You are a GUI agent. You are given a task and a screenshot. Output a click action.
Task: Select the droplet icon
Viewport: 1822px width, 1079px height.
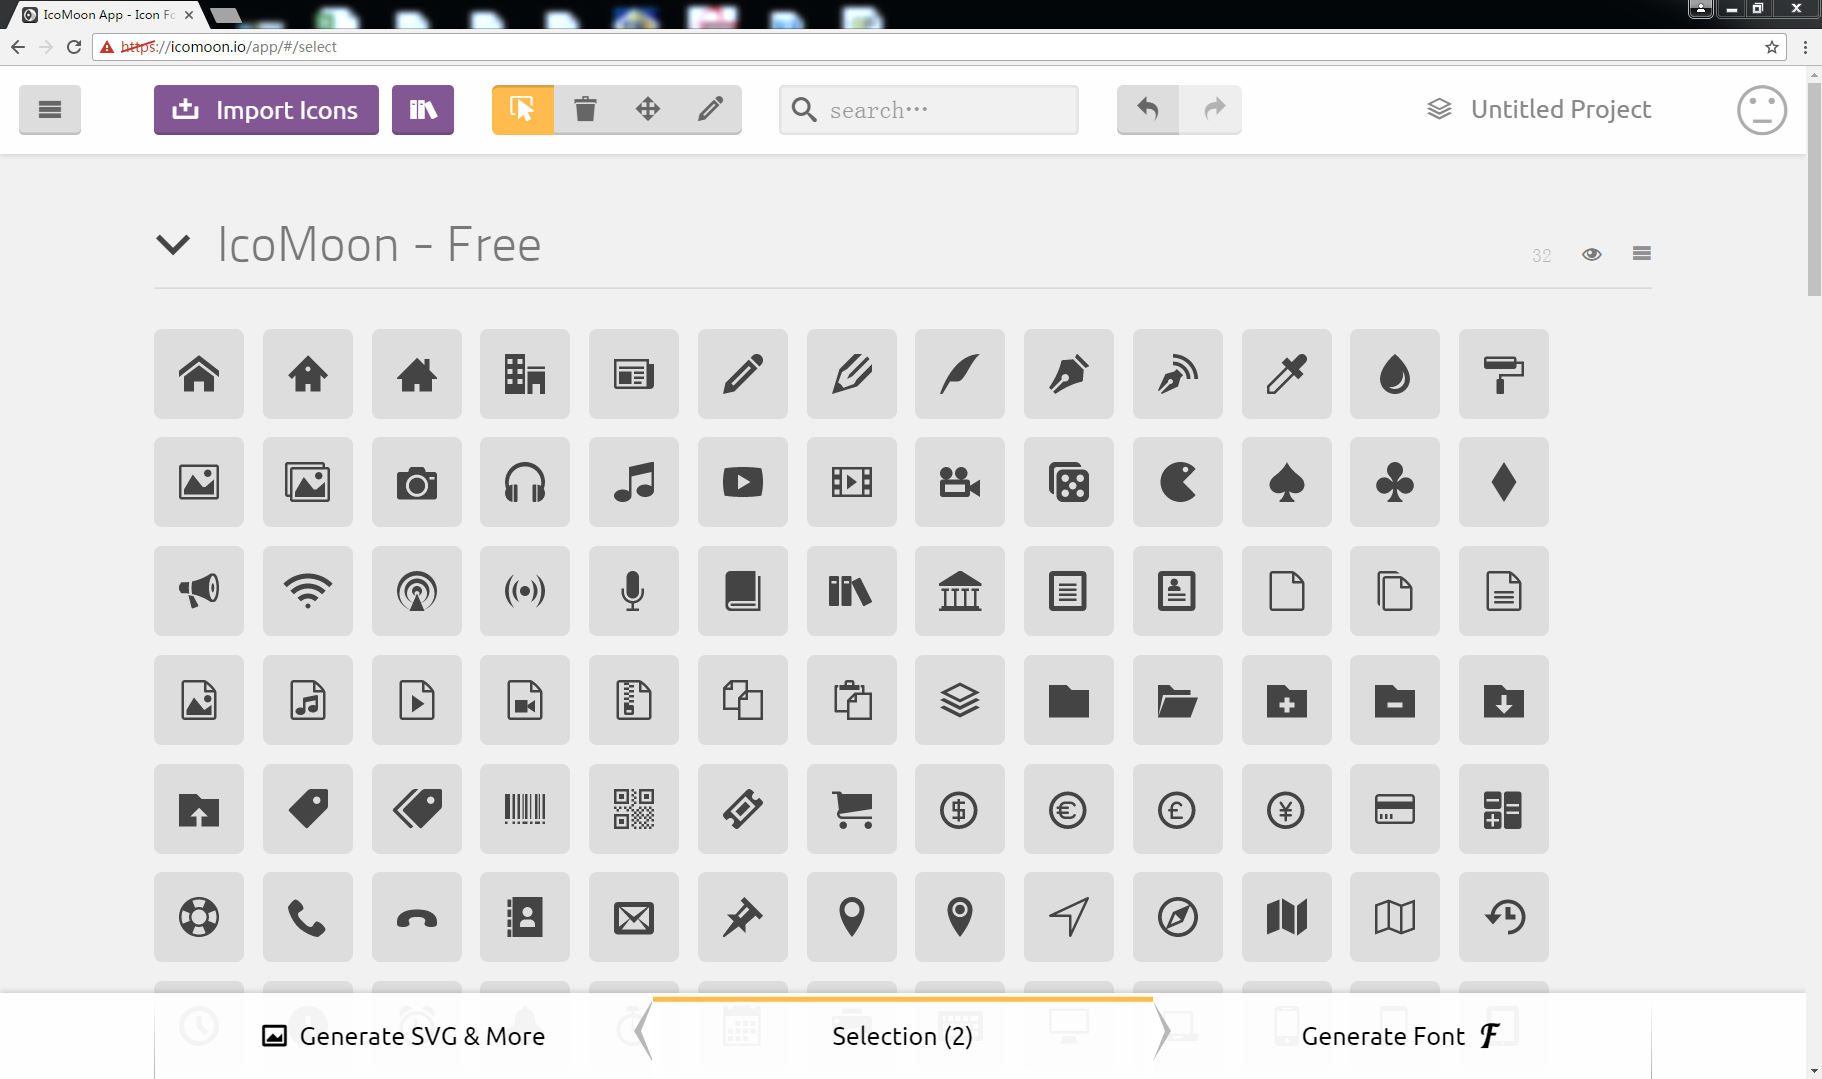tap(1395, 374)
